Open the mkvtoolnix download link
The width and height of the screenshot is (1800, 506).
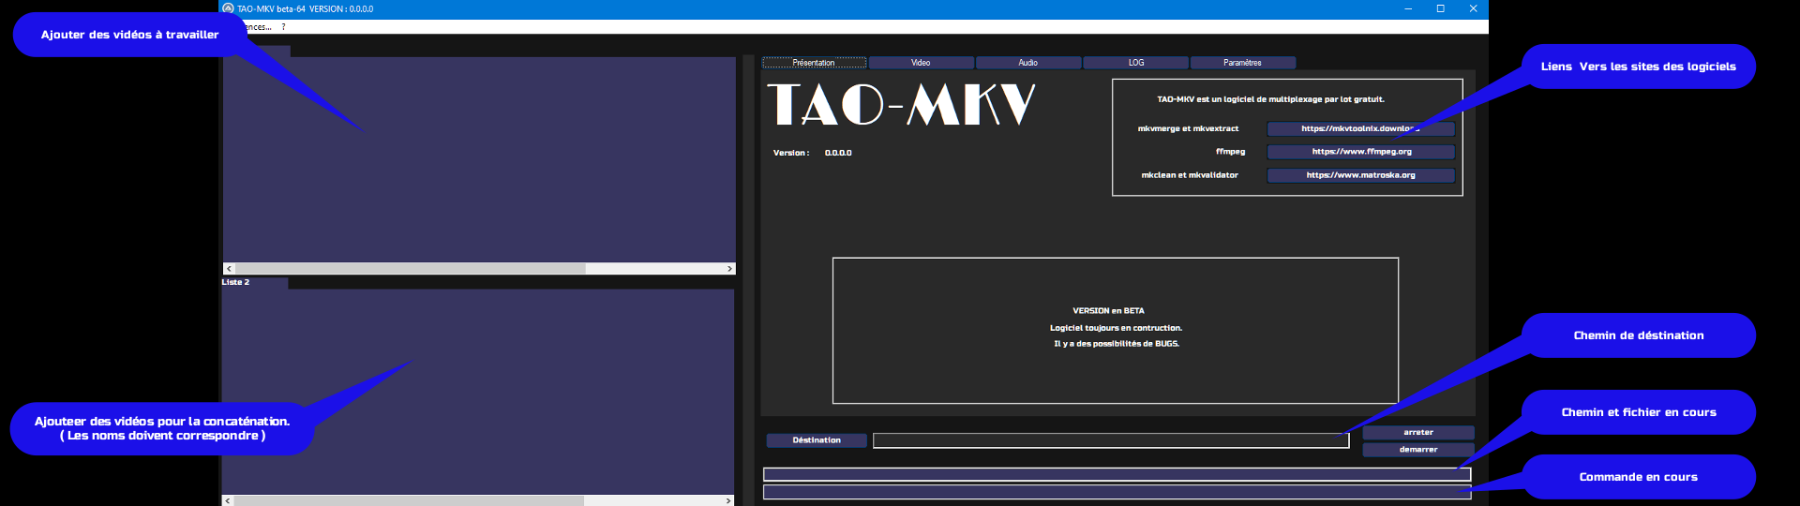point(1360,129)
